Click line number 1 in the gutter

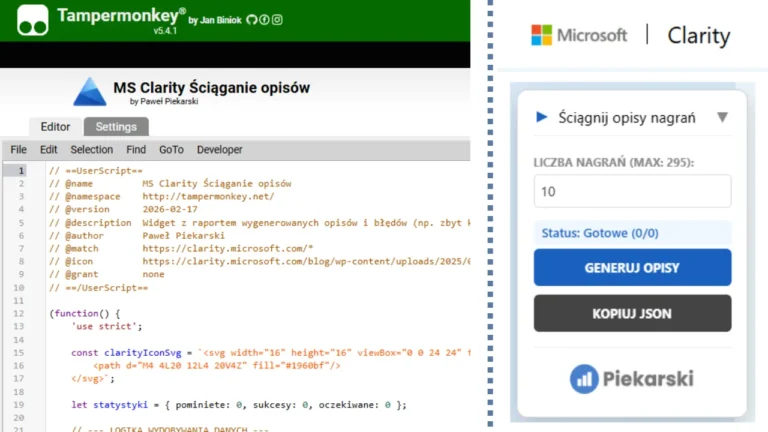point(21,171)
